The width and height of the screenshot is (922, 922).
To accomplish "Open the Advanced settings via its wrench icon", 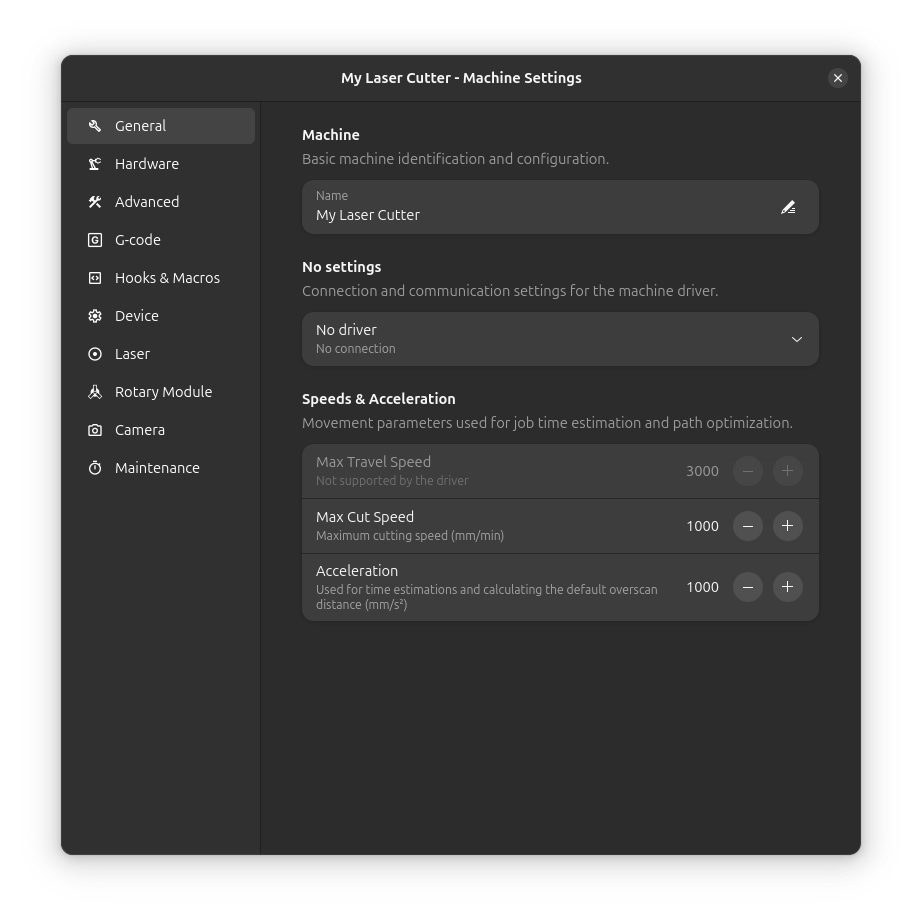I will pyautogui.click(x=94, y=201).
